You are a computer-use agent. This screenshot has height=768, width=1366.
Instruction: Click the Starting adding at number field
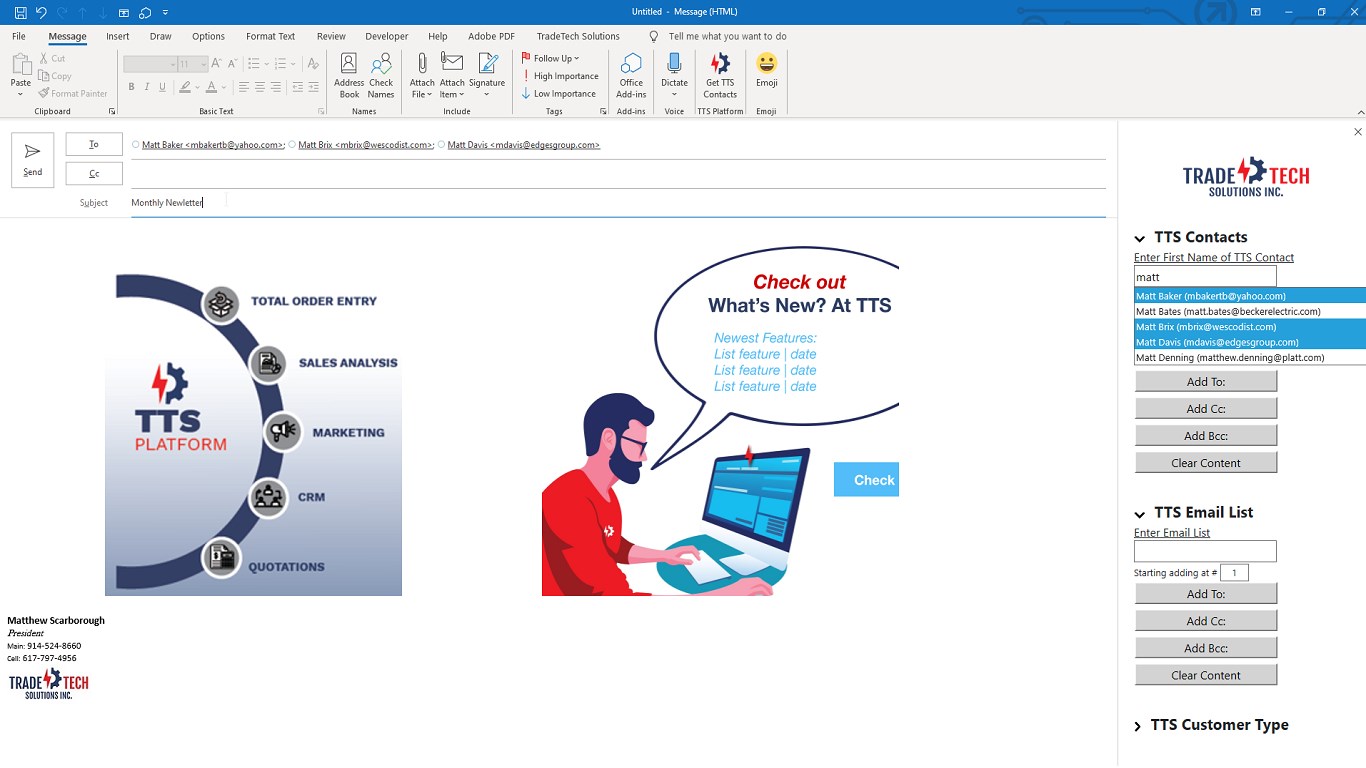click(x=1234, y=573)
